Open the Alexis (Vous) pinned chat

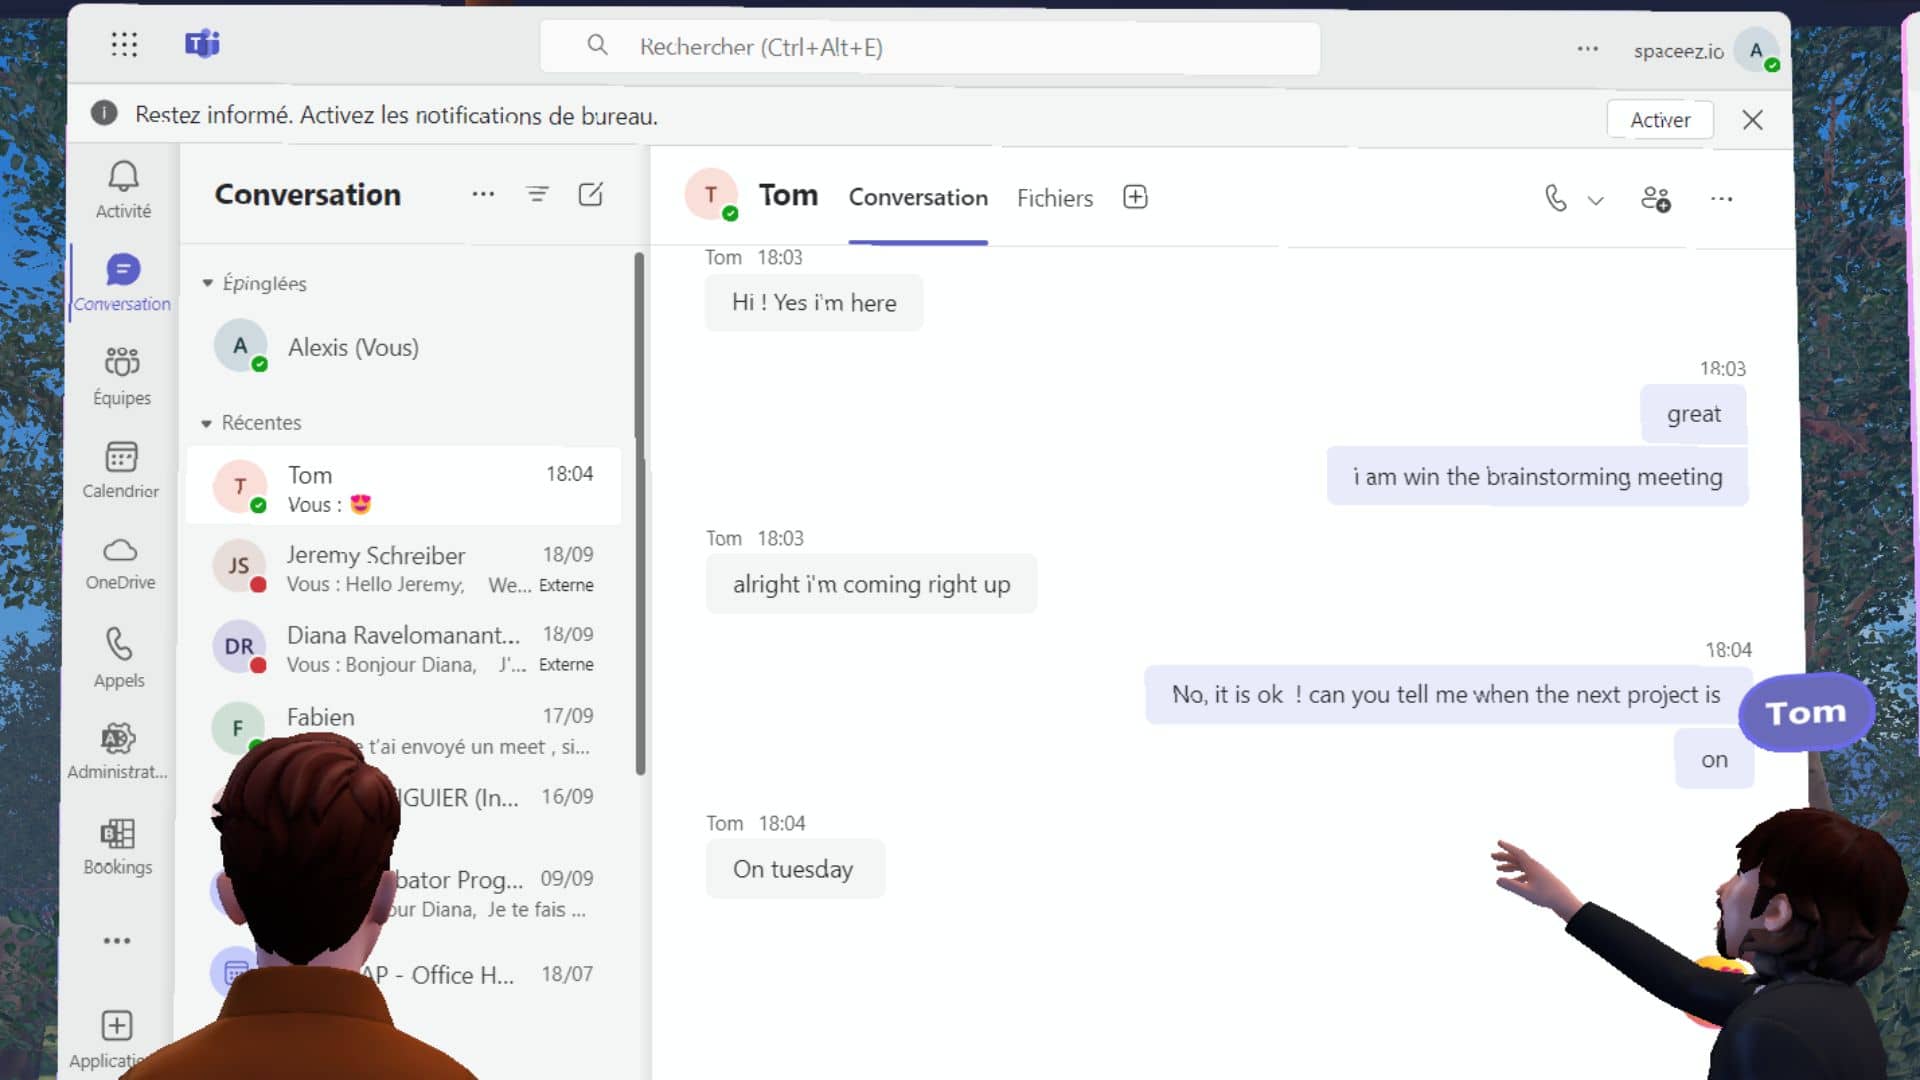pyautogui.click(x=403, y=347)
